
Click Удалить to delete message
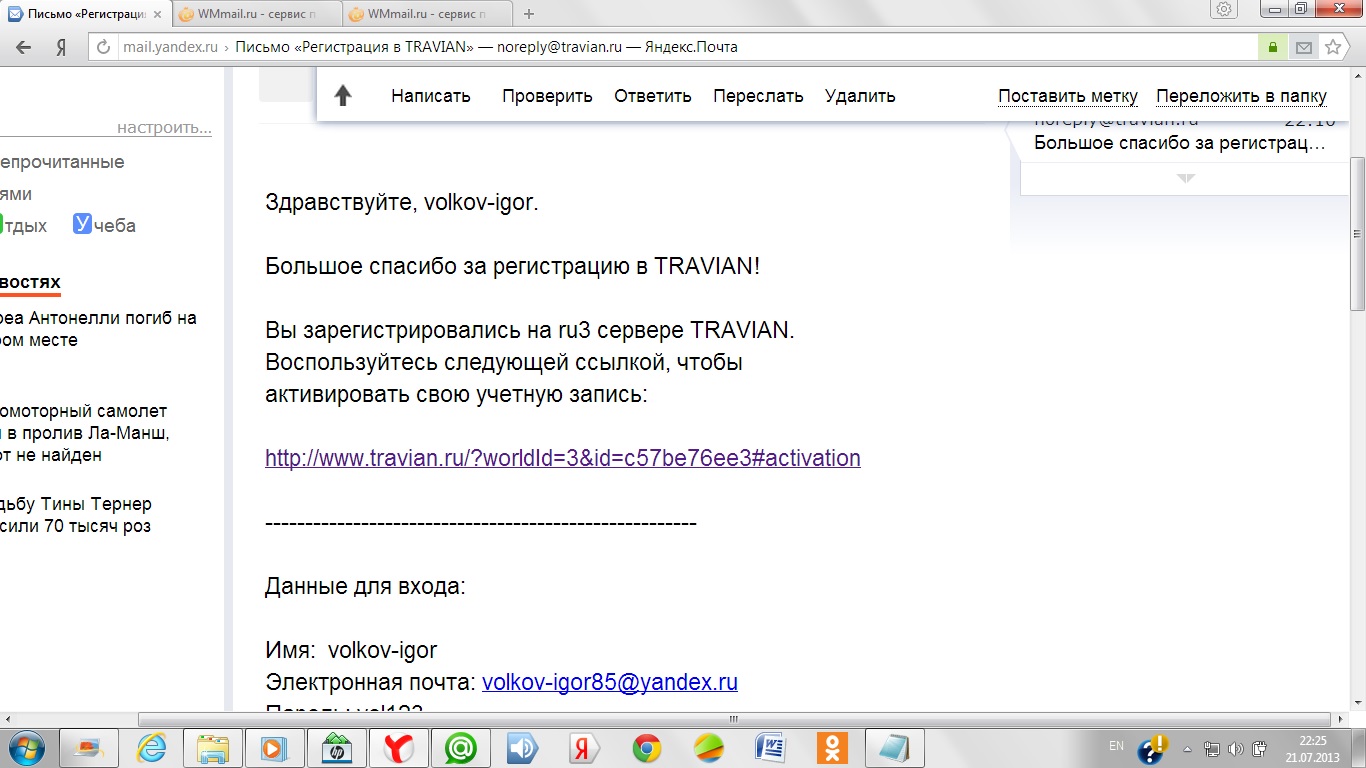pos(860,96)
